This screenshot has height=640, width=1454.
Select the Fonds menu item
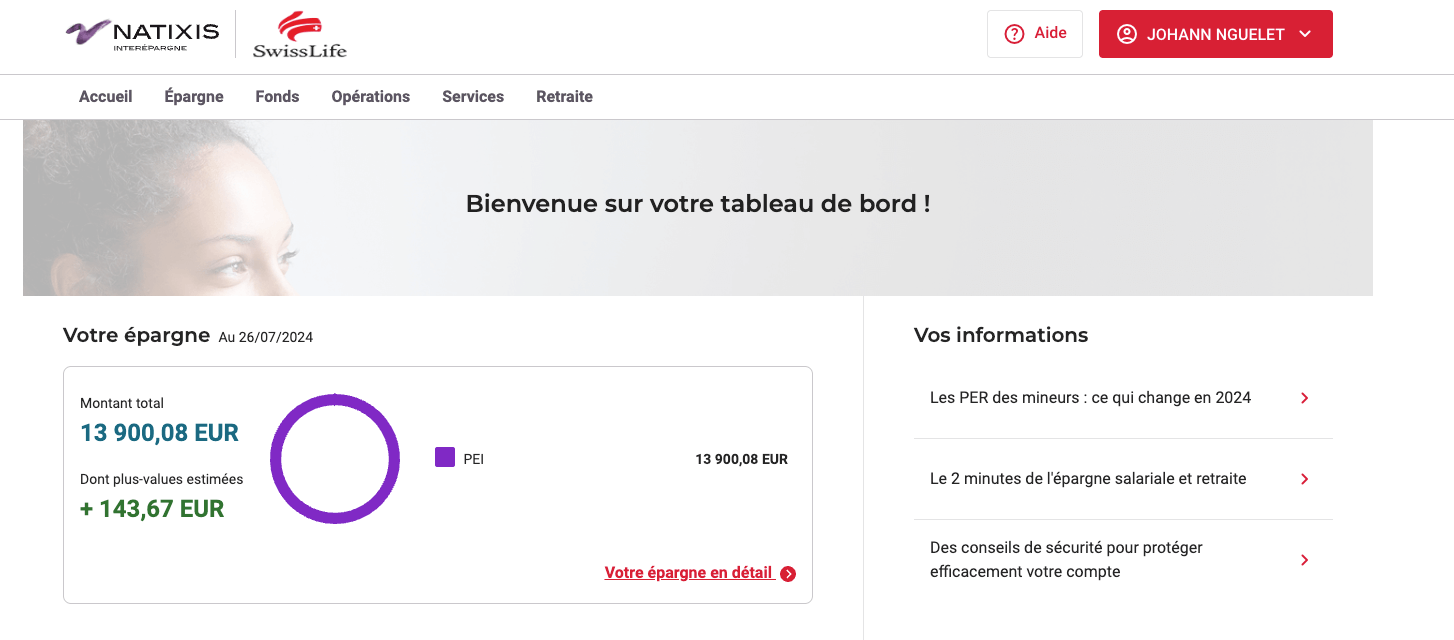tap(277, 97)
